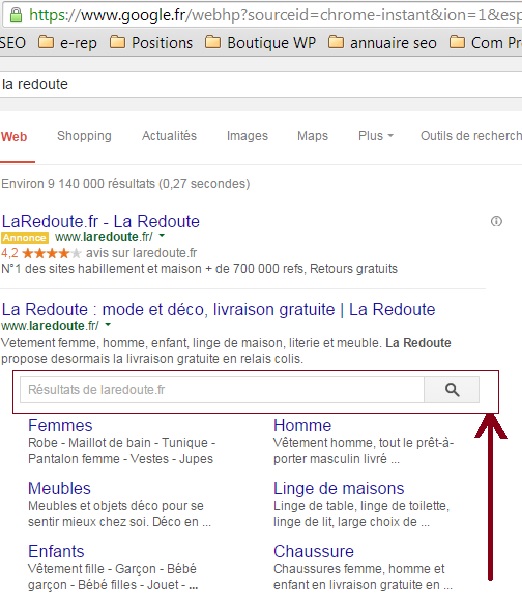Open the 'LaRedoute.fr - La Redoute' ad link
The width and height of the screenshot is (522, 615).
[101, 222]
